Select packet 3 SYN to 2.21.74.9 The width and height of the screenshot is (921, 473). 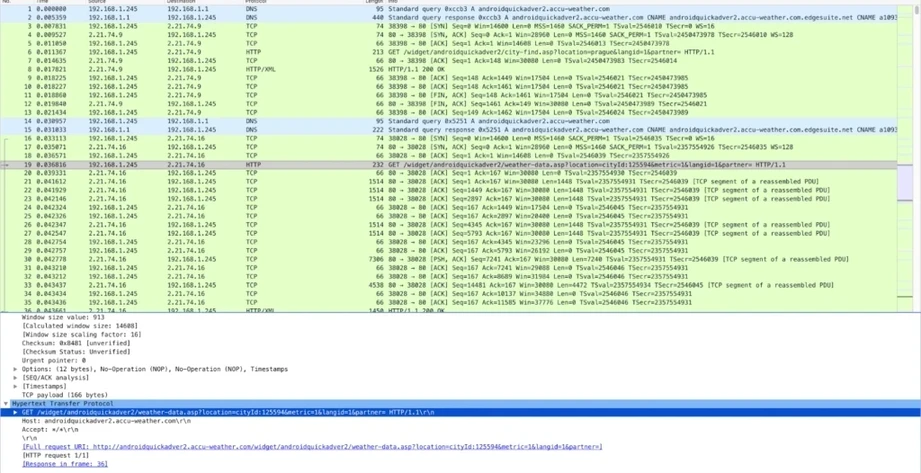coord(449,26)
